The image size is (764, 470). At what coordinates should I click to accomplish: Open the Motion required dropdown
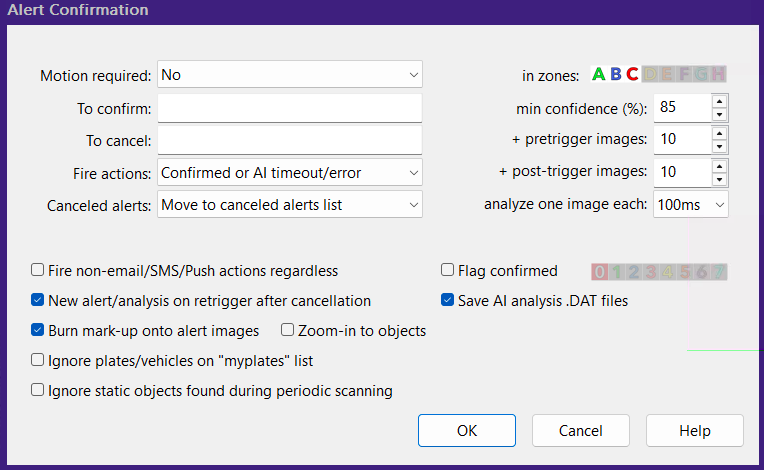290,75
